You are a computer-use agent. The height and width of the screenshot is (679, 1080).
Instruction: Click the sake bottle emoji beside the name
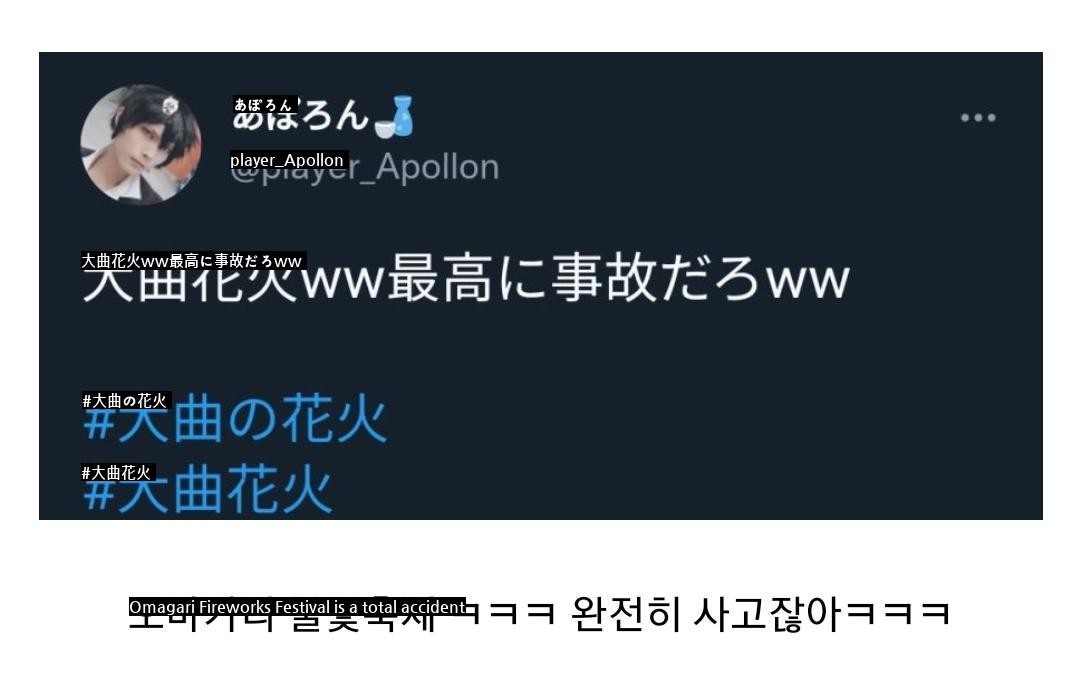pos(395,117)
